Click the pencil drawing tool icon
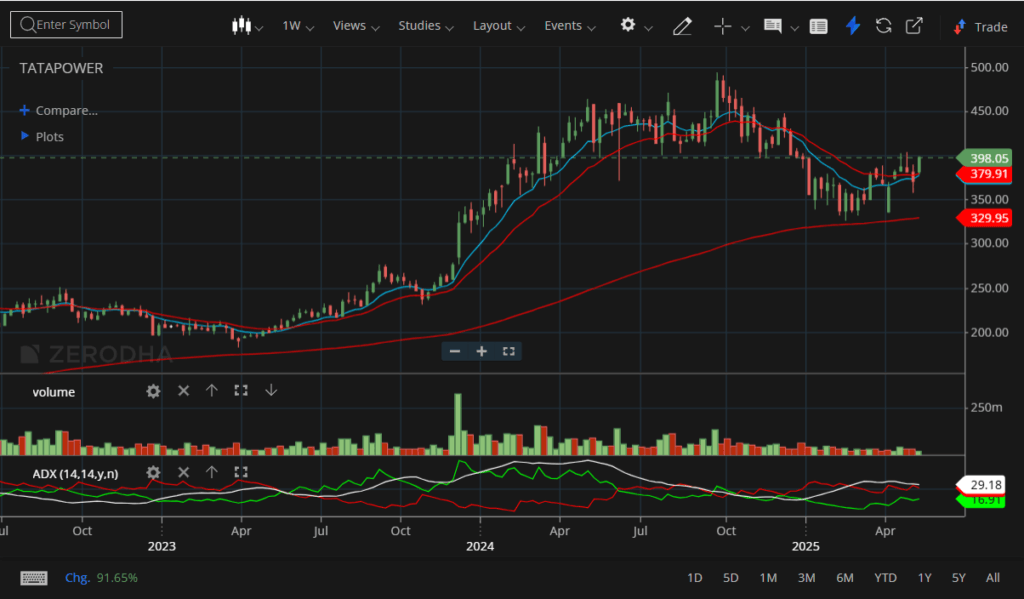This screenshot has width=1024, height=599. [683, 26]
